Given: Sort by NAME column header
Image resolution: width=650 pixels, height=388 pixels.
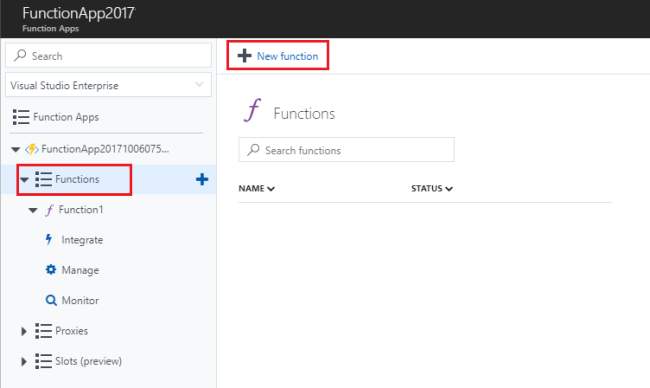Looking at the screenshot, I should tap(256, 189).
